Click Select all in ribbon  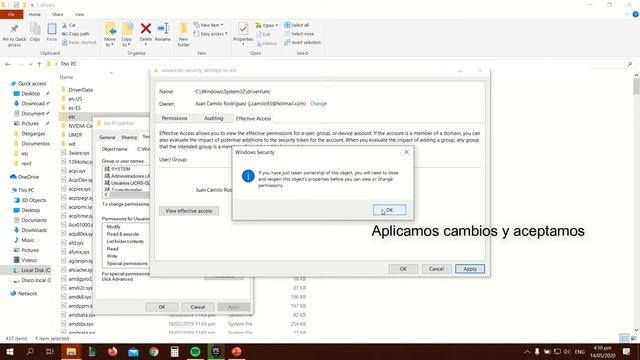297,25
